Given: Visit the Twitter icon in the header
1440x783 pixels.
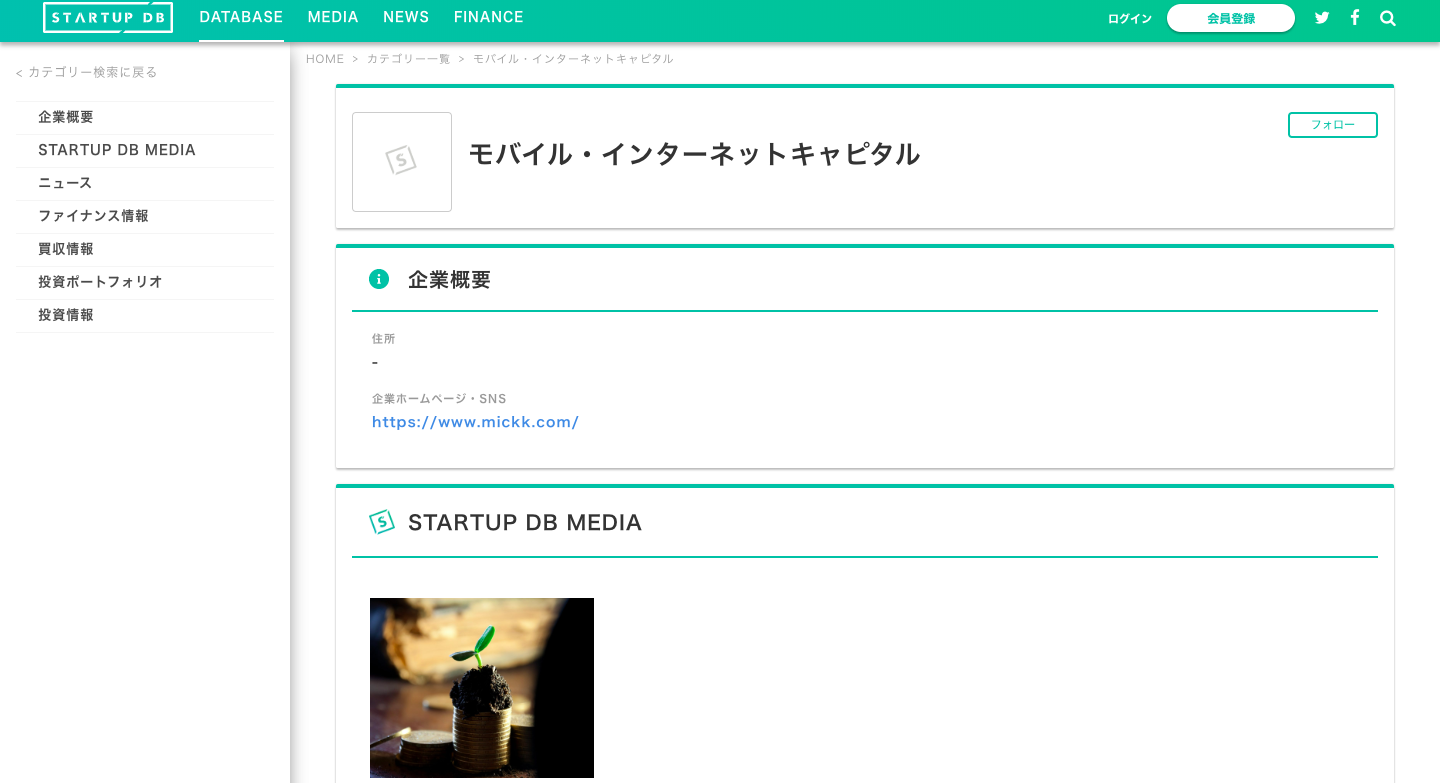Looking at the screenshot, I should [1322, 17].
